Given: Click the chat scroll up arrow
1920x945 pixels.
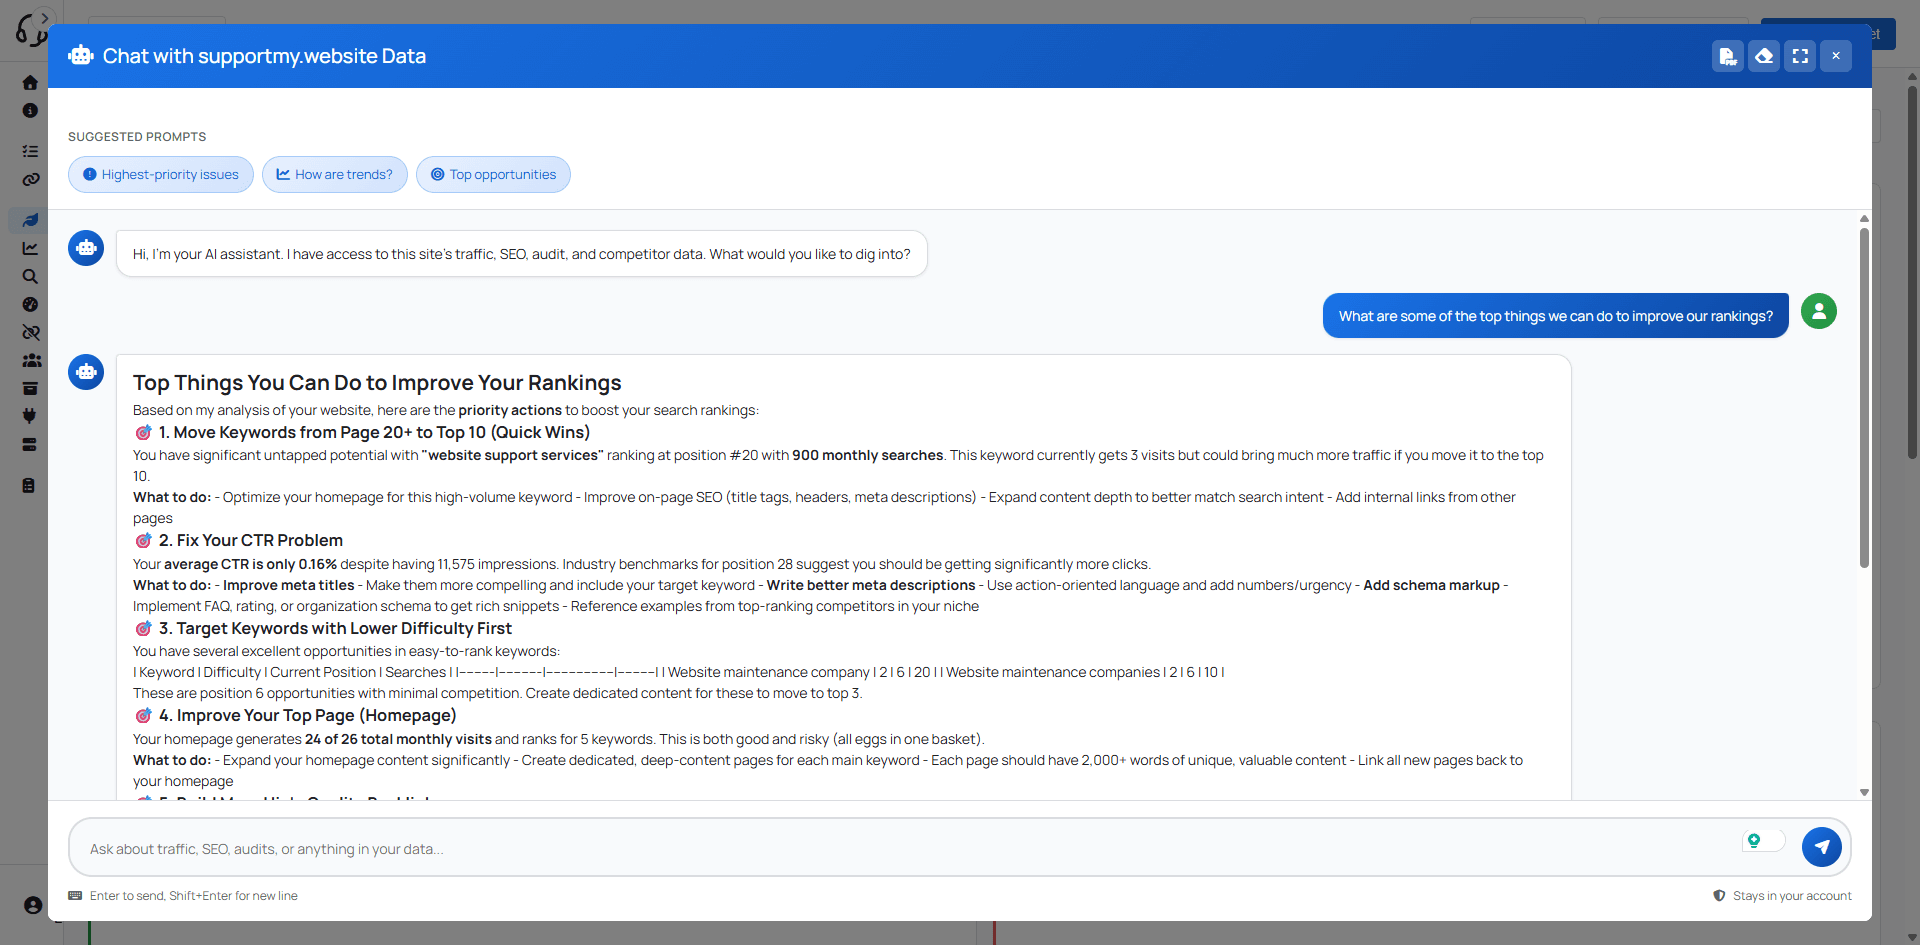Looking at the screenshot, I should pos(1864,218).
